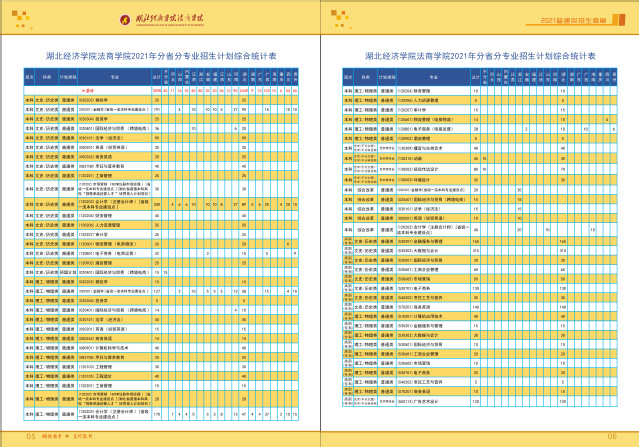Image resolution: width=639 pixels, height=447 pixels.
Task: Select 计划类别 column header in left table
Action: coord(67,76)
